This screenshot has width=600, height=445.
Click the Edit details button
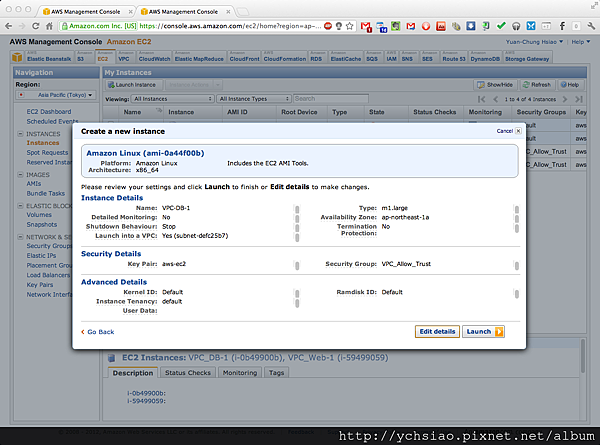coord(437,332)
